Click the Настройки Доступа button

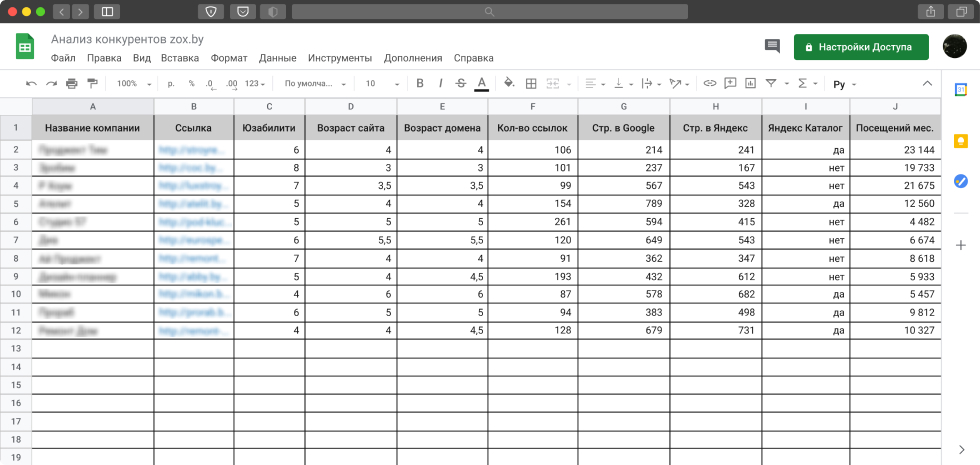(x=861, y=47)
